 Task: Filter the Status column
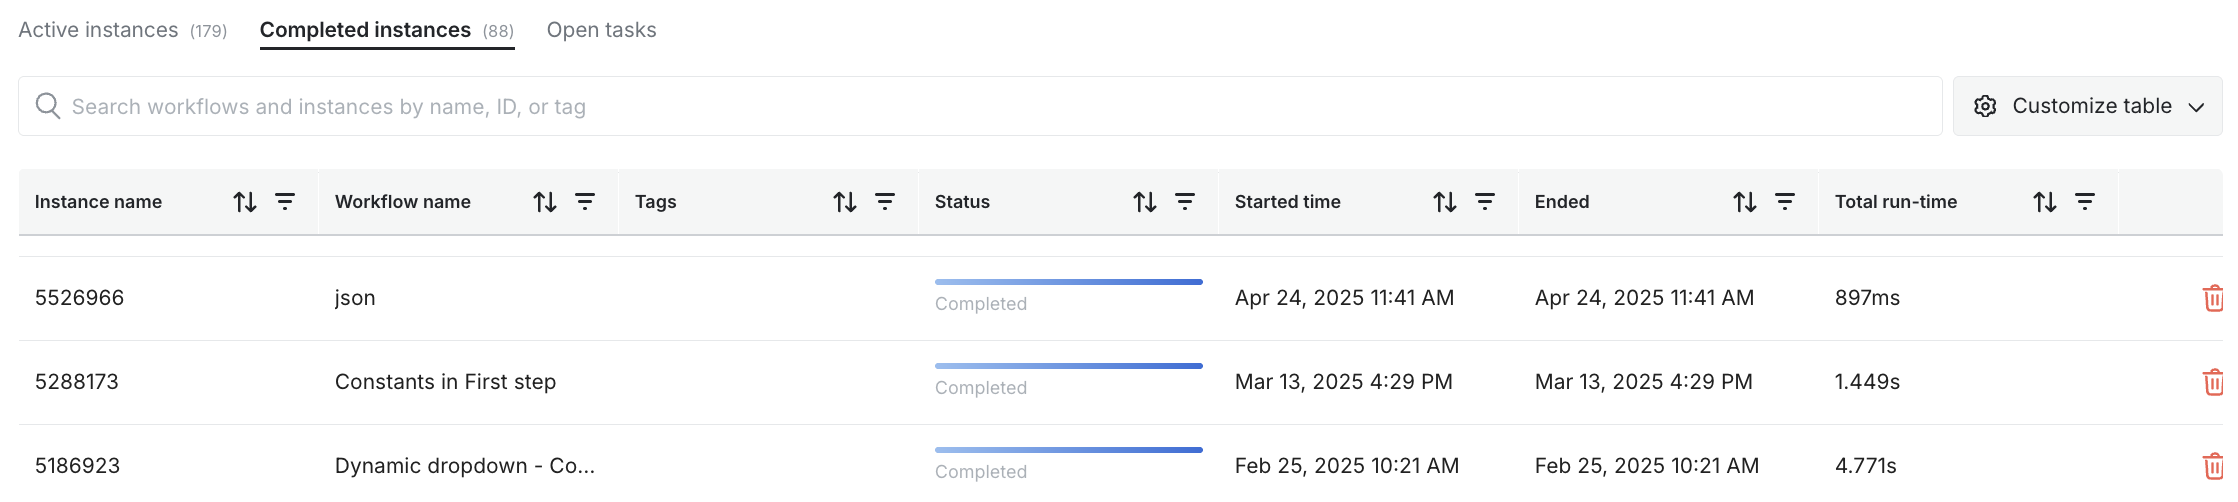(1185, 202)
